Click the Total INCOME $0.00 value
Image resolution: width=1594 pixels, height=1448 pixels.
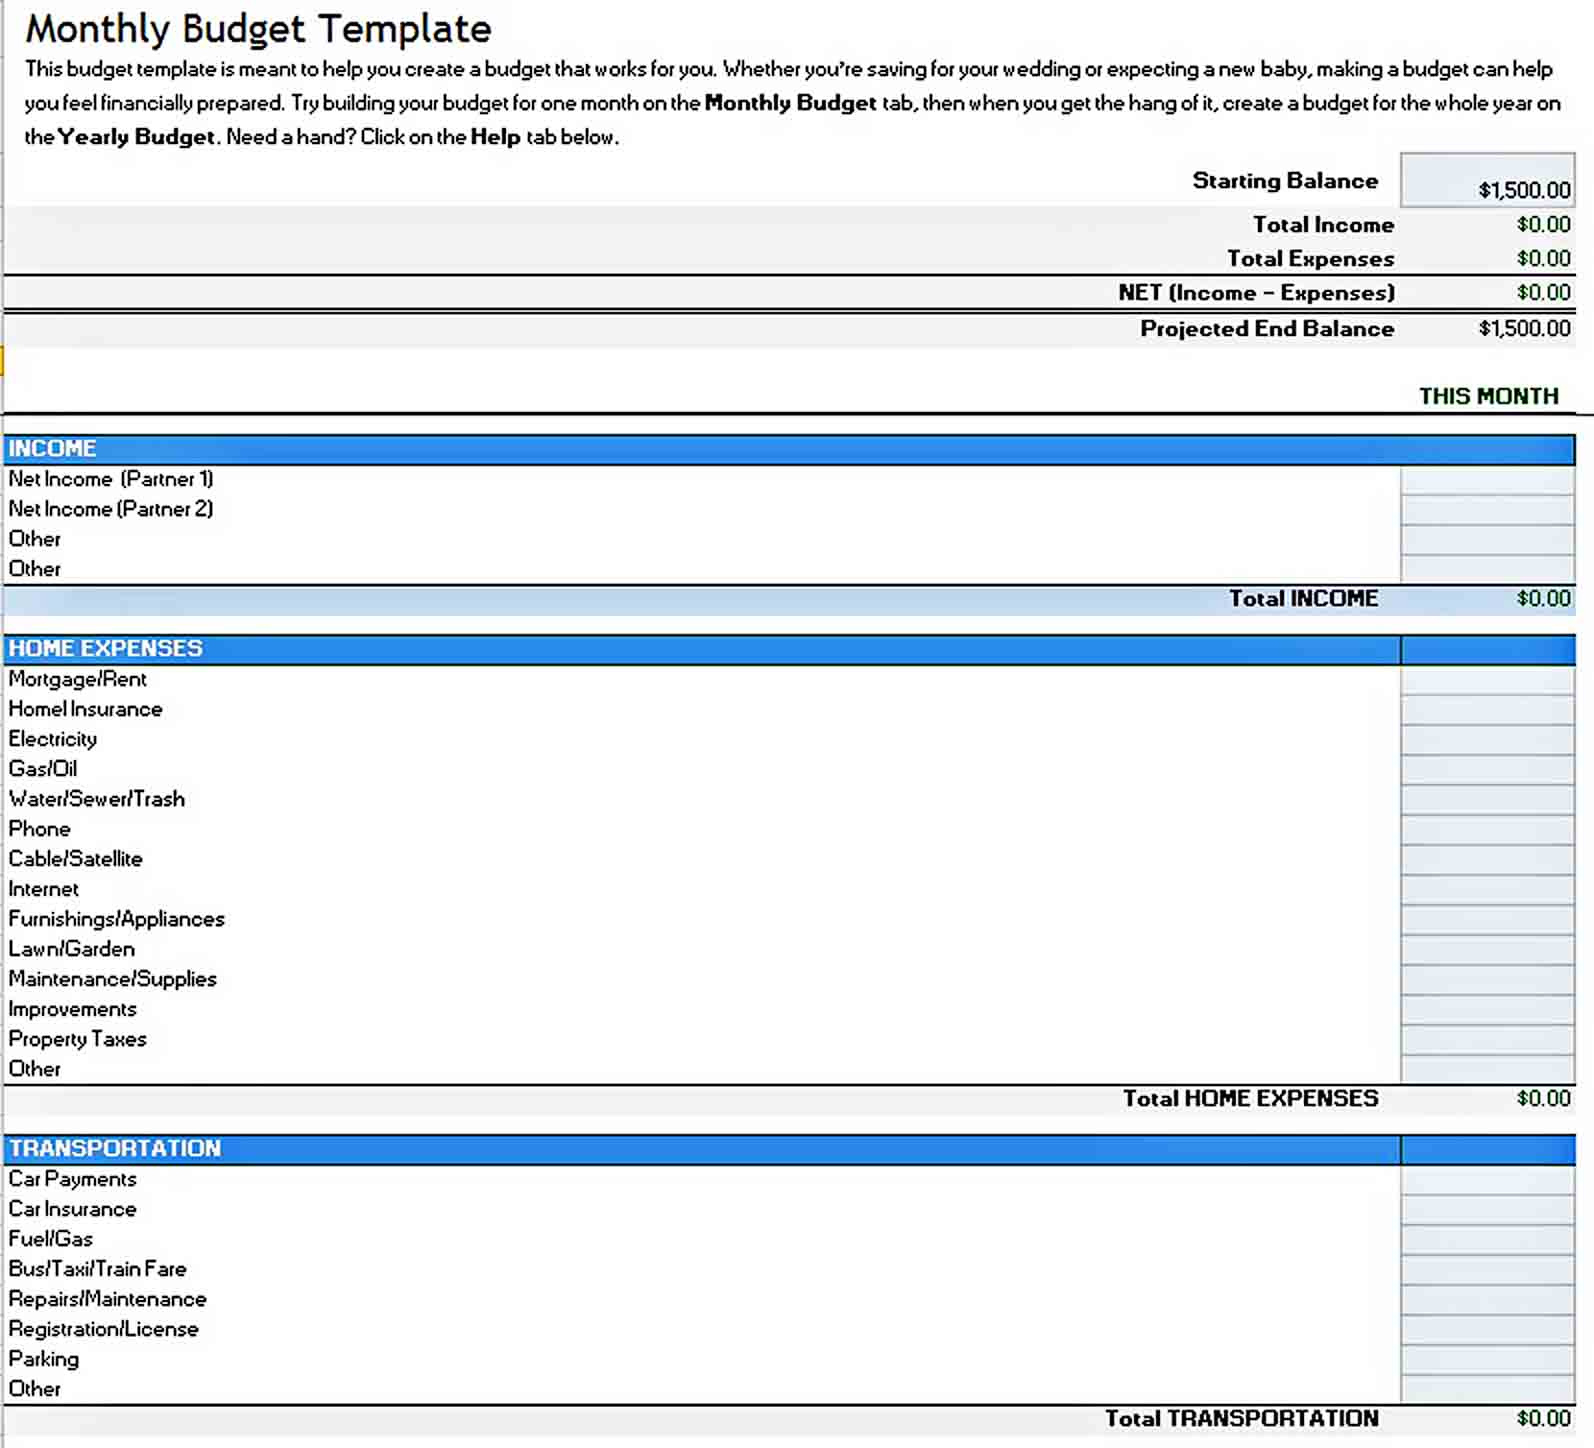click(x=1543, y=599)
